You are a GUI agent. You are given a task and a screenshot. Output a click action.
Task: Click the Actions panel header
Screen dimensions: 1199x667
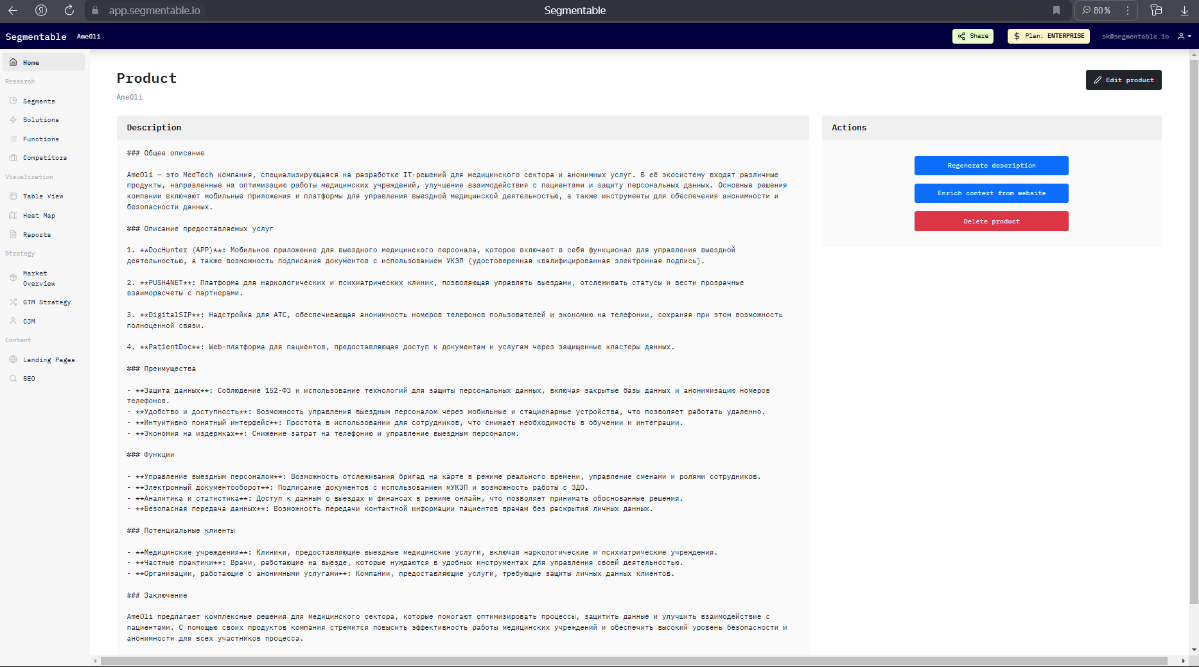pyautogui.click(x=992, y=128)
